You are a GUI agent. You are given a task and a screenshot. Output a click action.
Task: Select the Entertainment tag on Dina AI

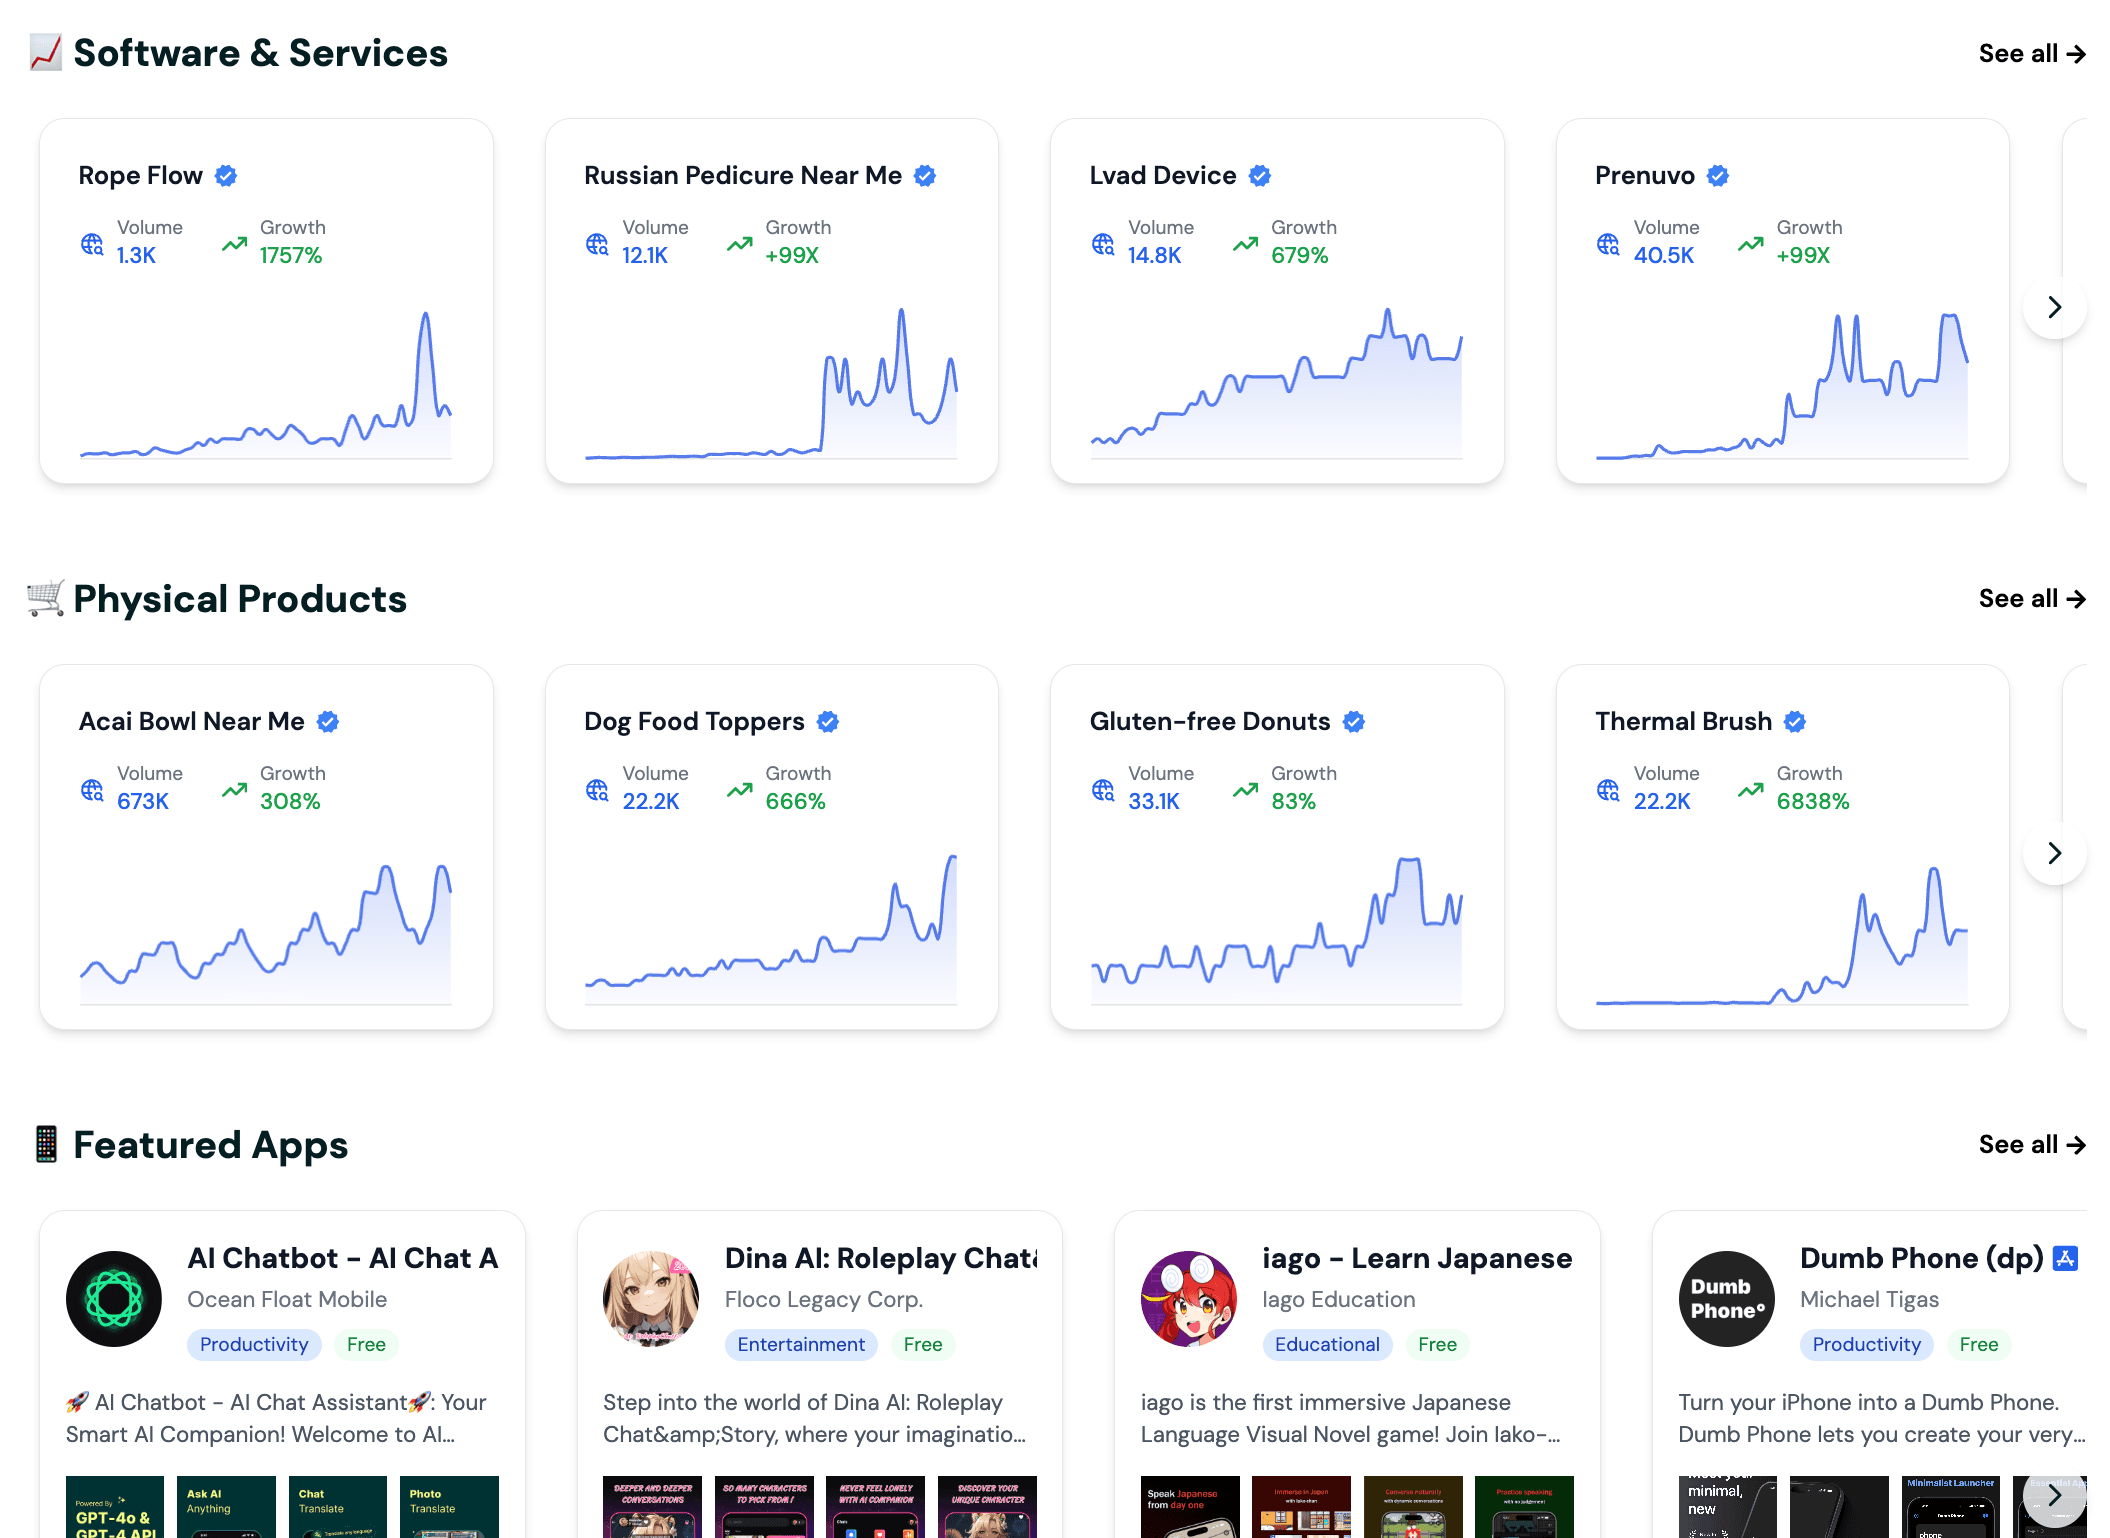801,1344
